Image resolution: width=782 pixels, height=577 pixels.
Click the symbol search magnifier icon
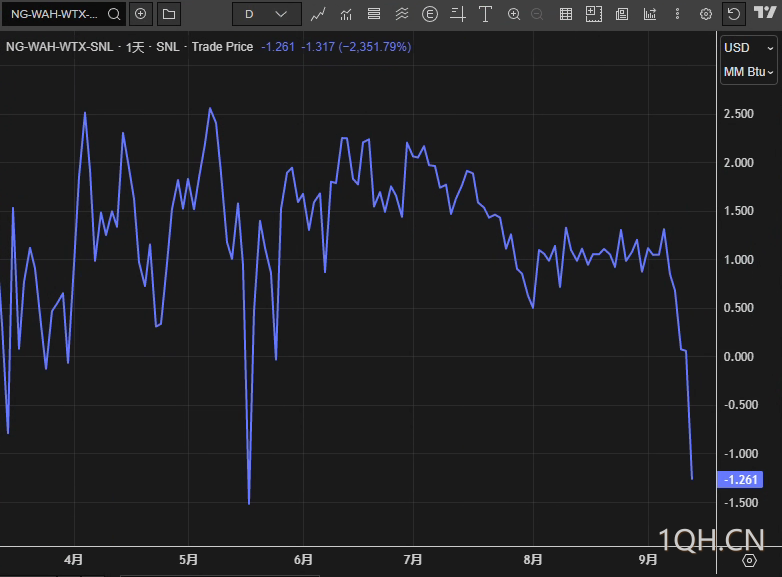point(114,14)
